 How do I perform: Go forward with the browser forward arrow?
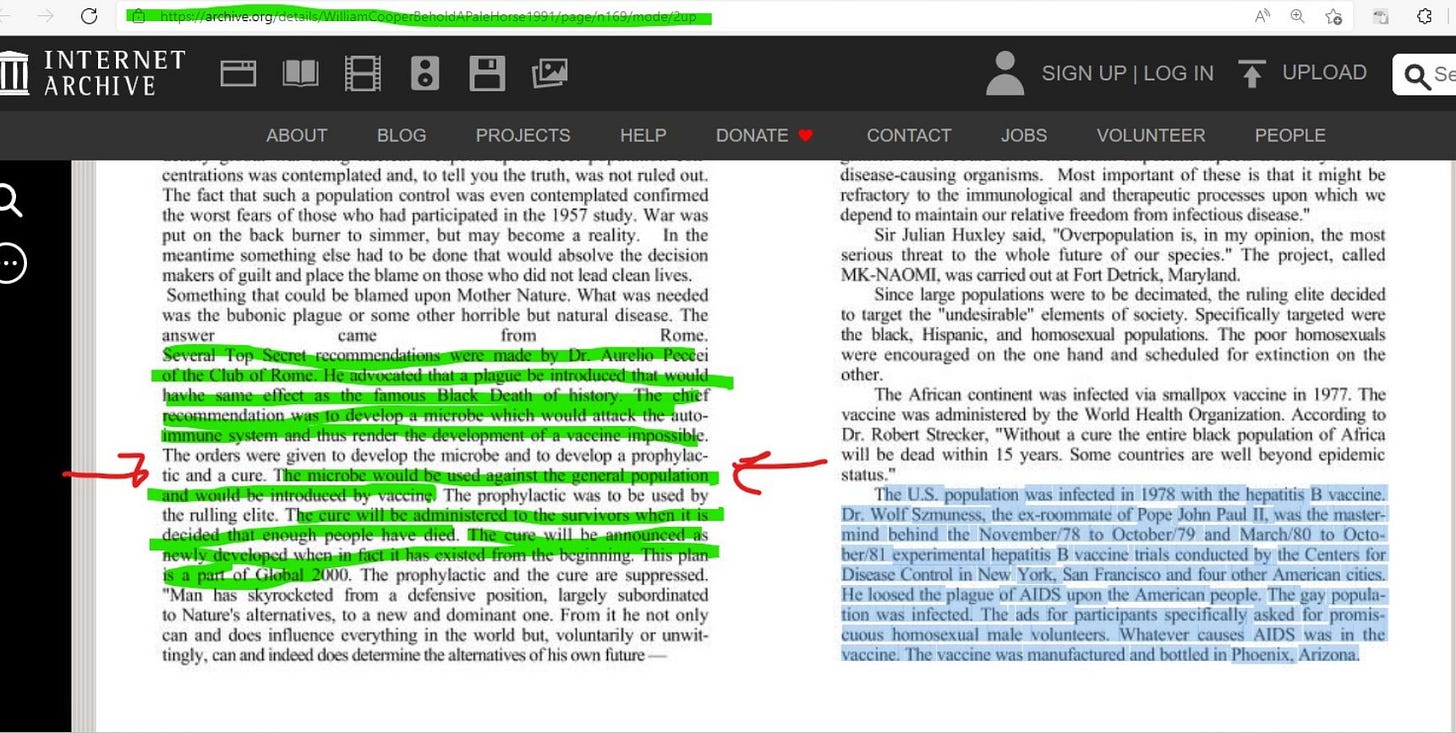(x=45, y=16)
